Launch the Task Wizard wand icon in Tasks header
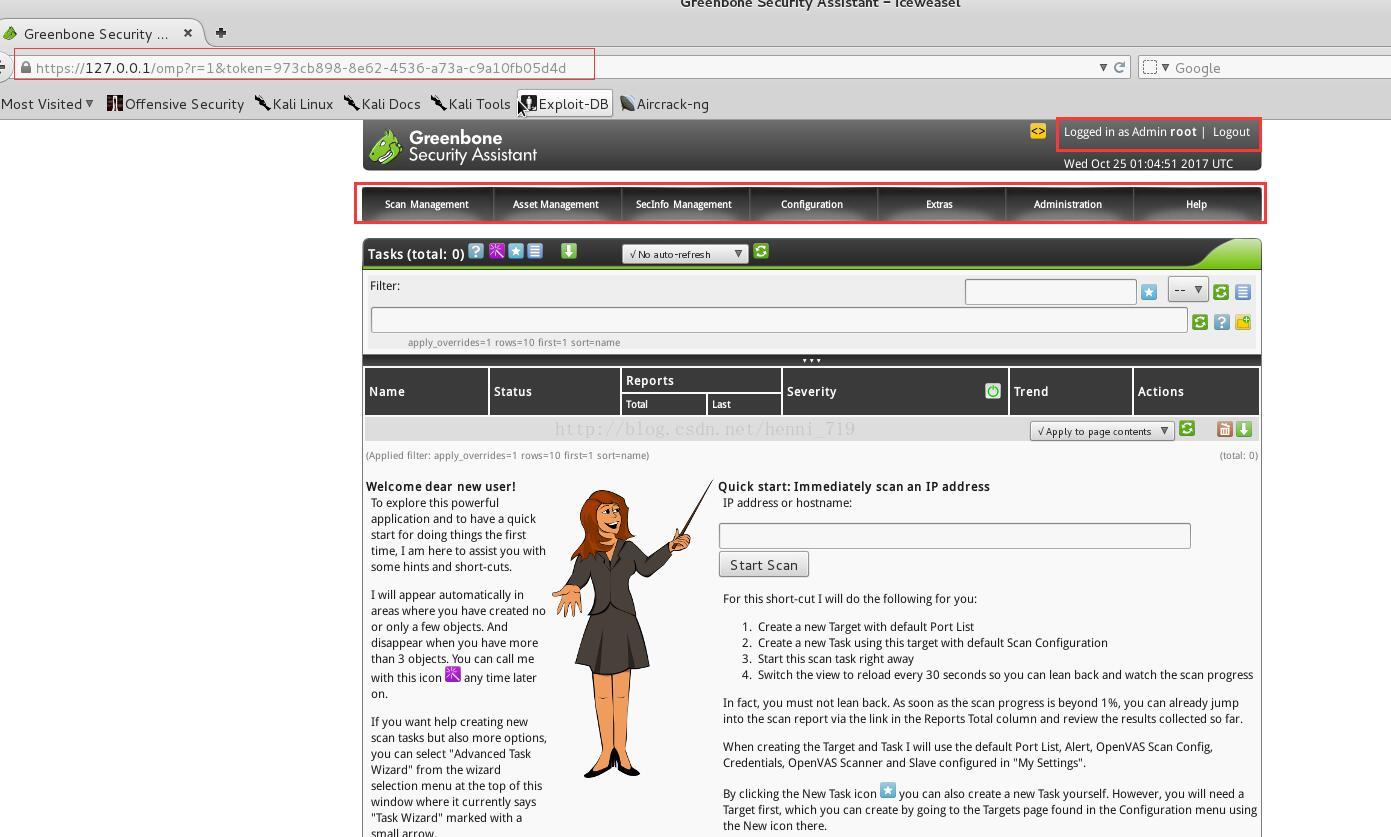 496,251
